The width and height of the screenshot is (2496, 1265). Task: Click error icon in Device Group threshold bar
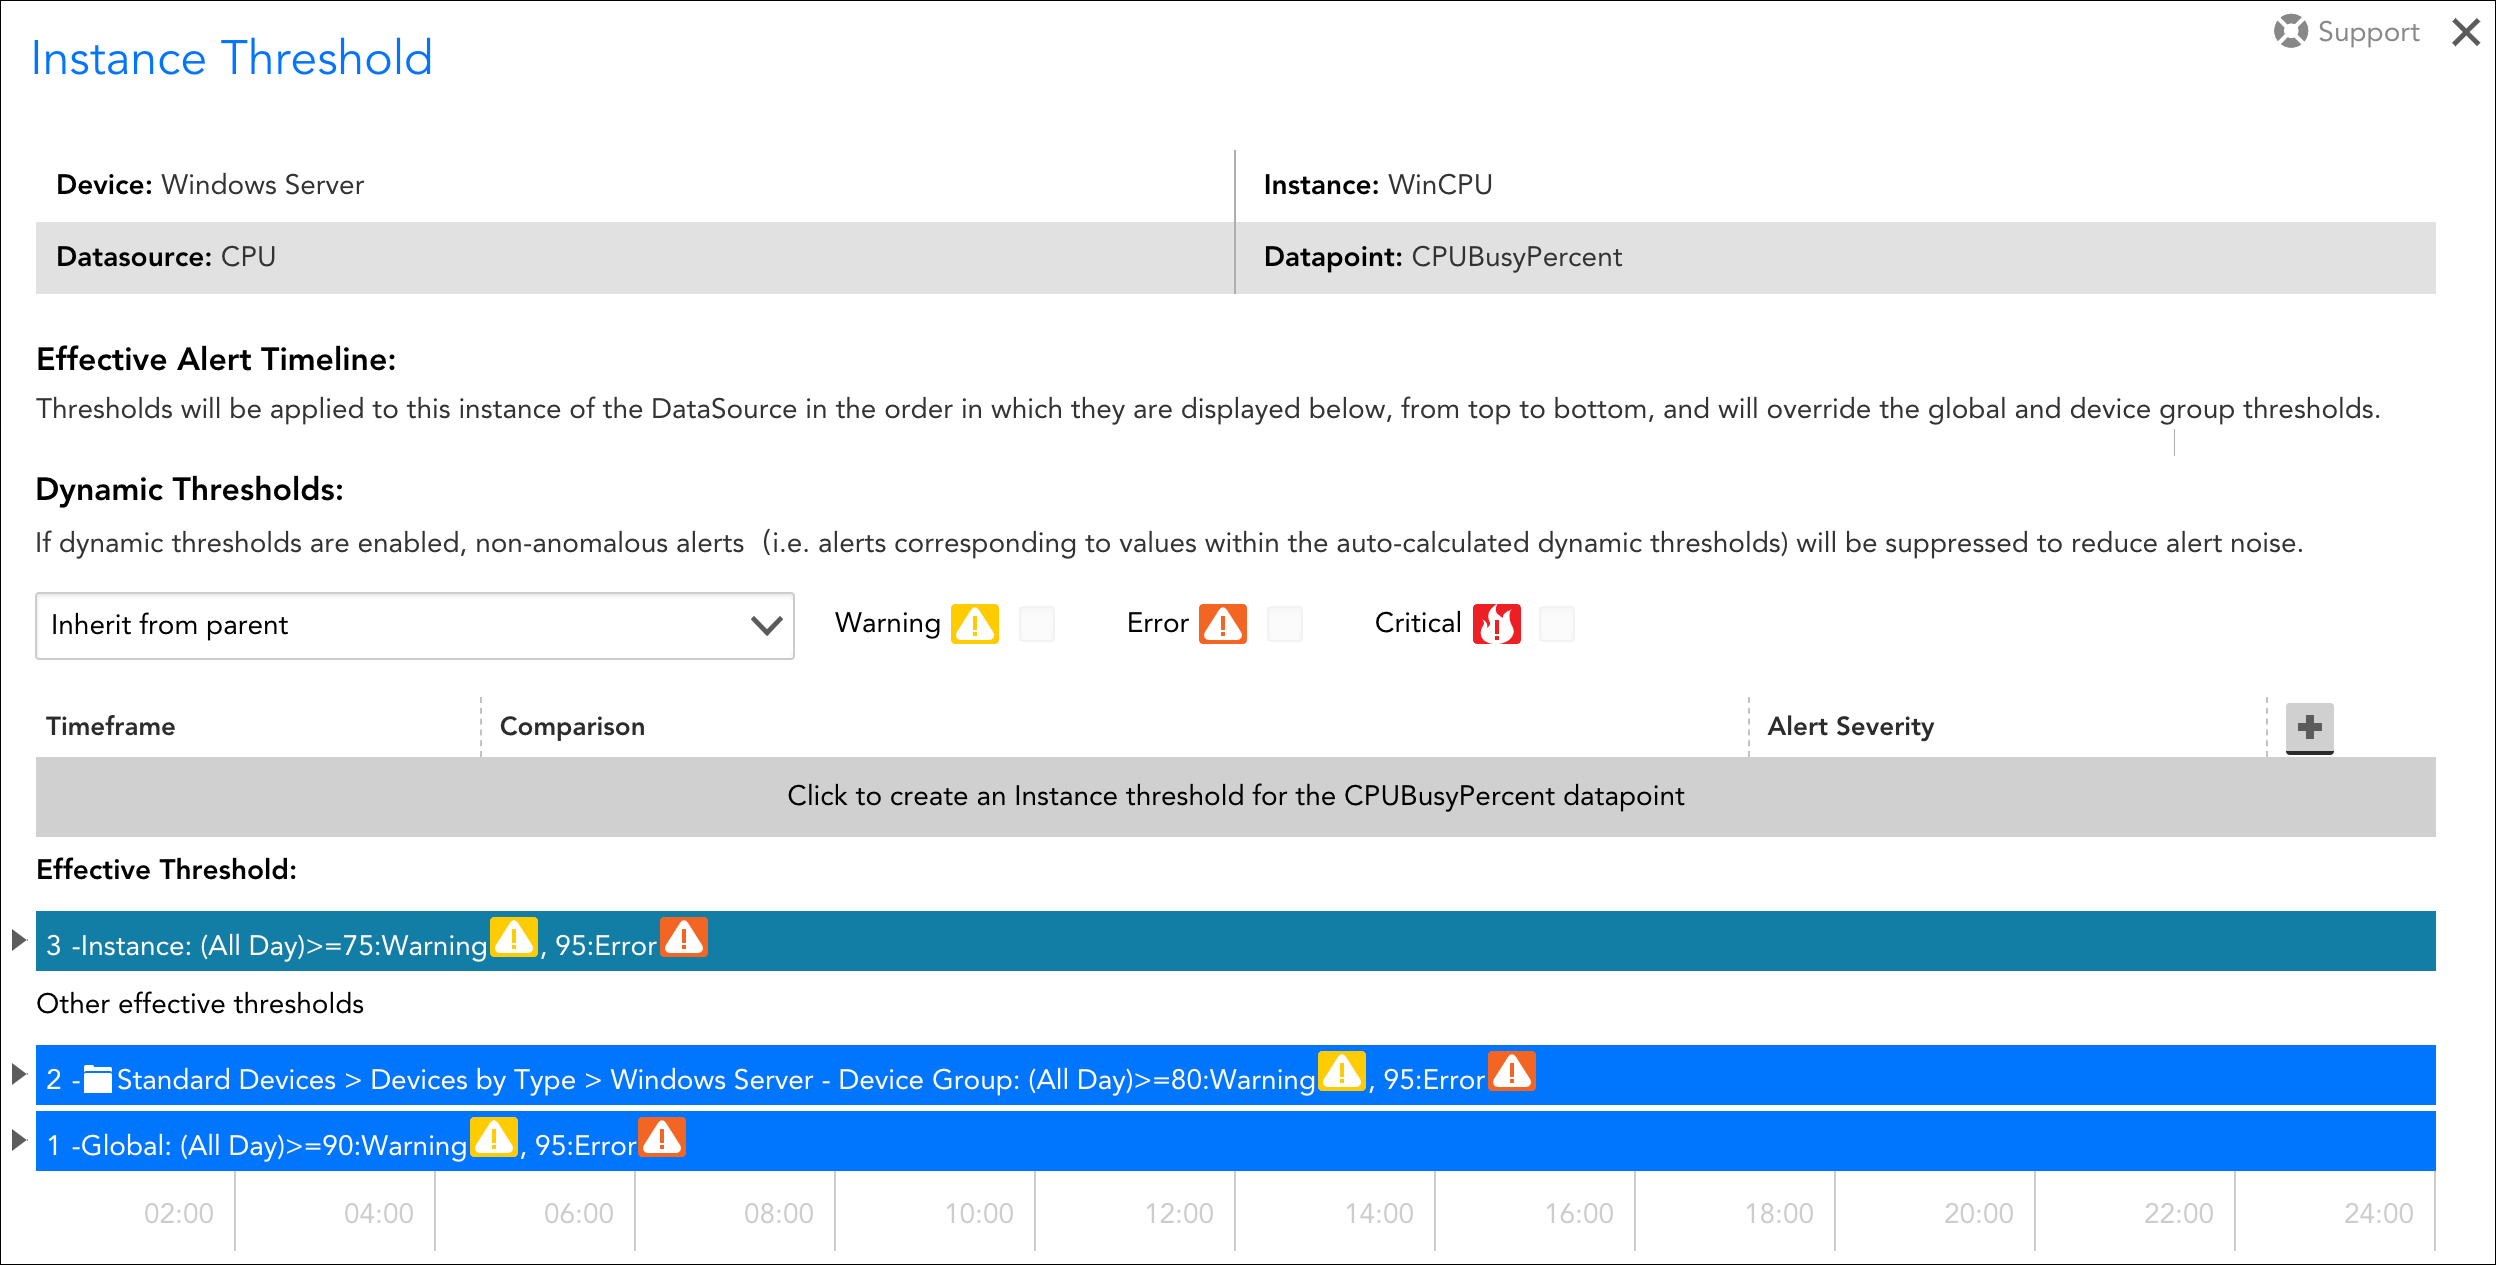click(x=1512, y=1072)
